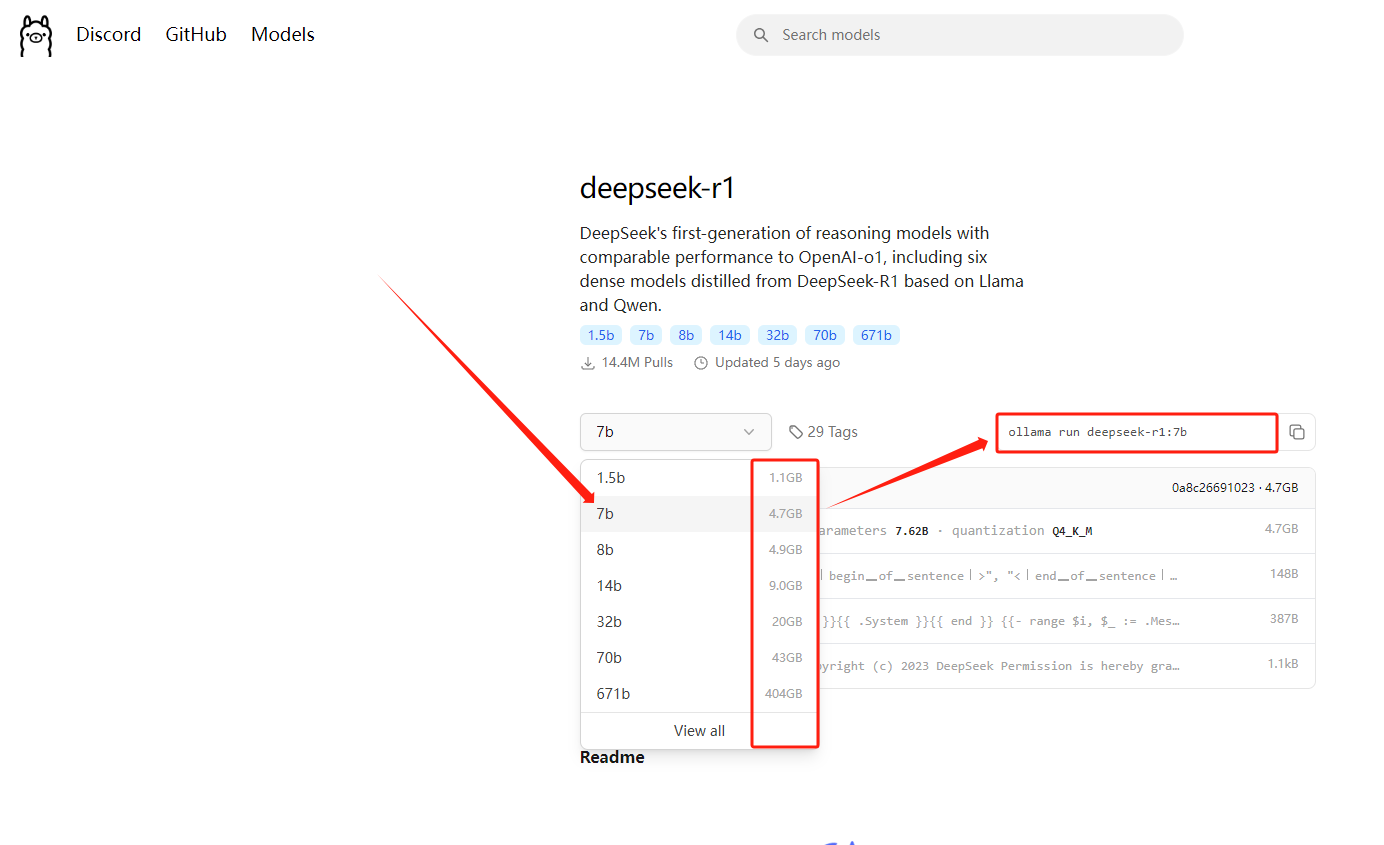Open the Discord link
Image resolution: width=1384 pixels, height=845 pixels.
108,35
